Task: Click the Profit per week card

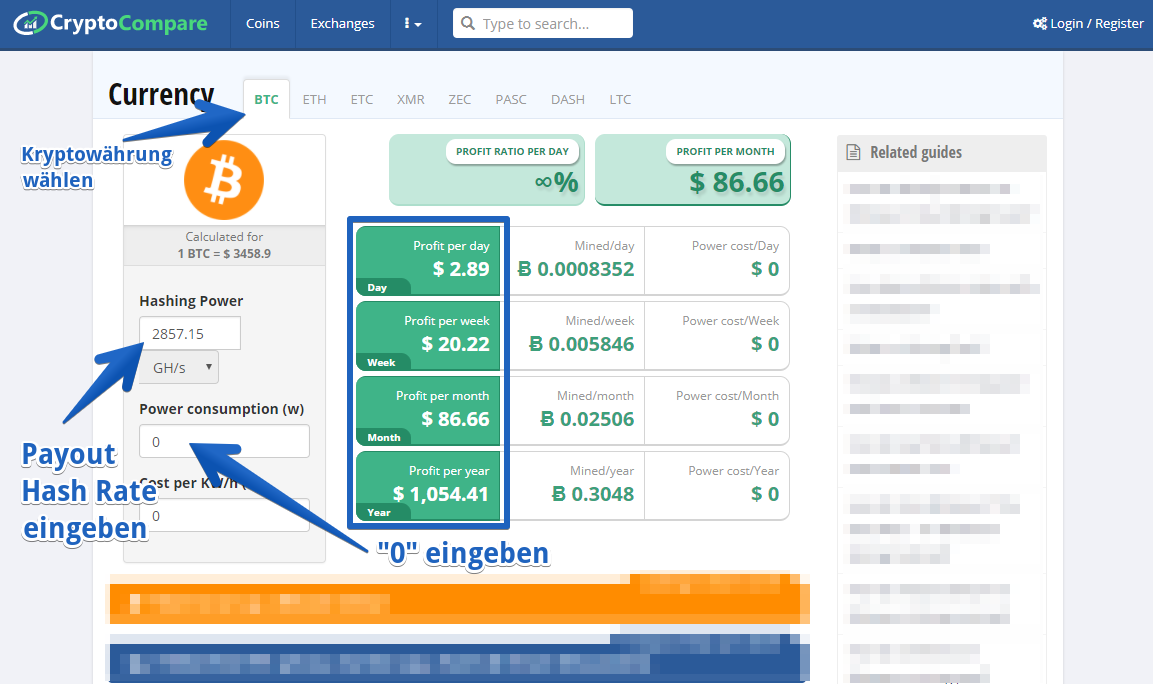Action: (x=428, y=335)
